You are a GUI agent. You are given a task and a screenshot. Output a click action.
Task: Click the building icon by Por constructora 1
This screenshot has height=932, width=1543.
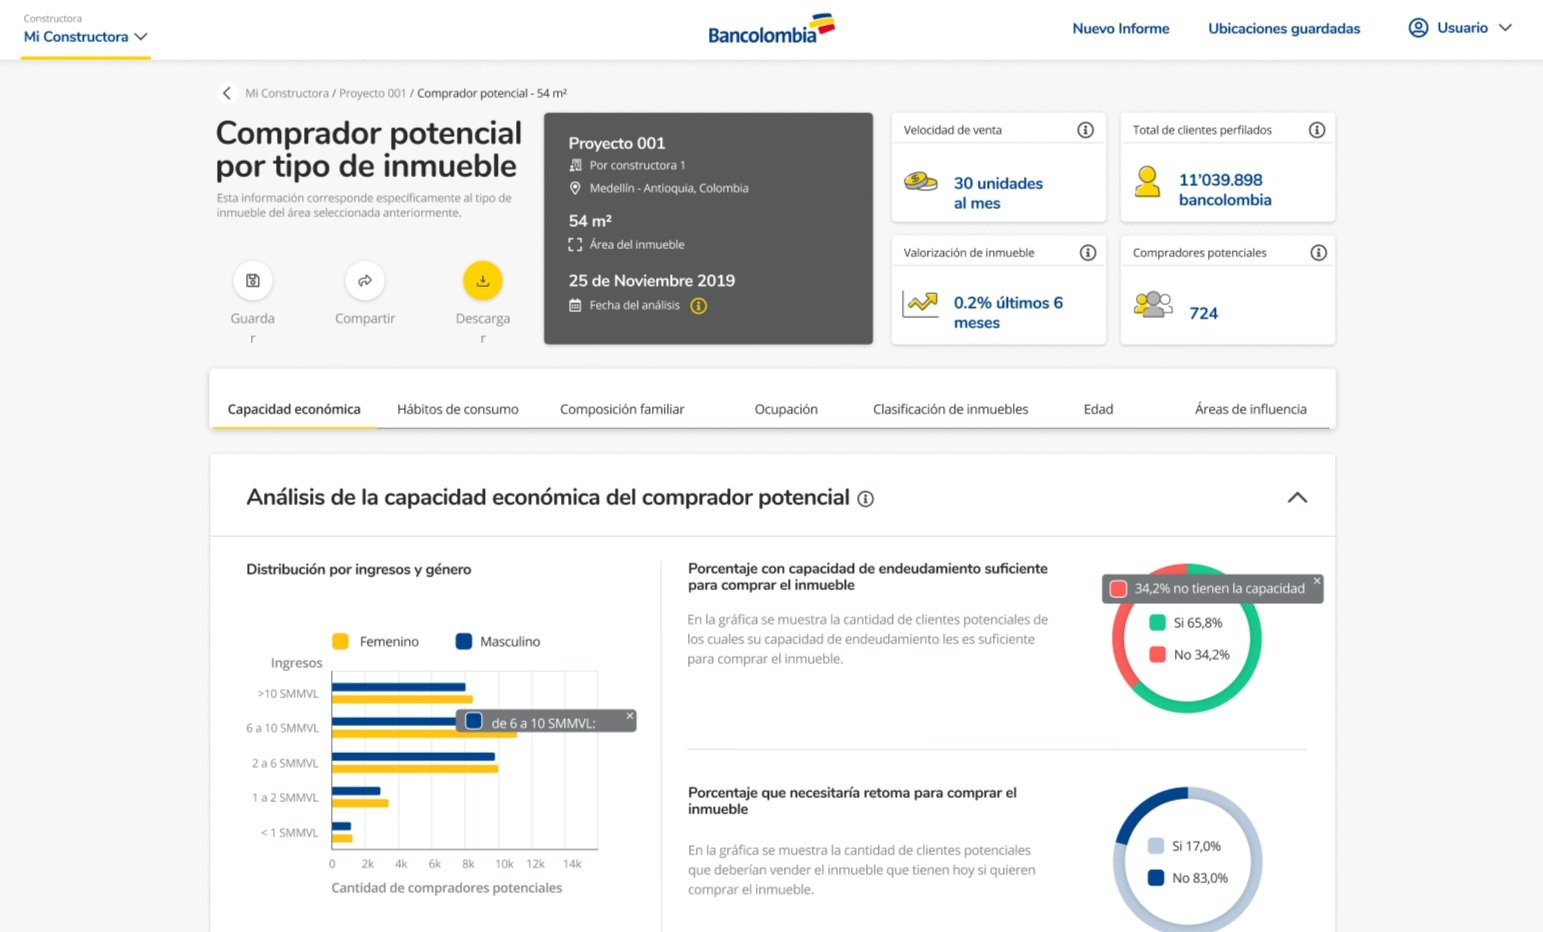click(x=575, y=165)
